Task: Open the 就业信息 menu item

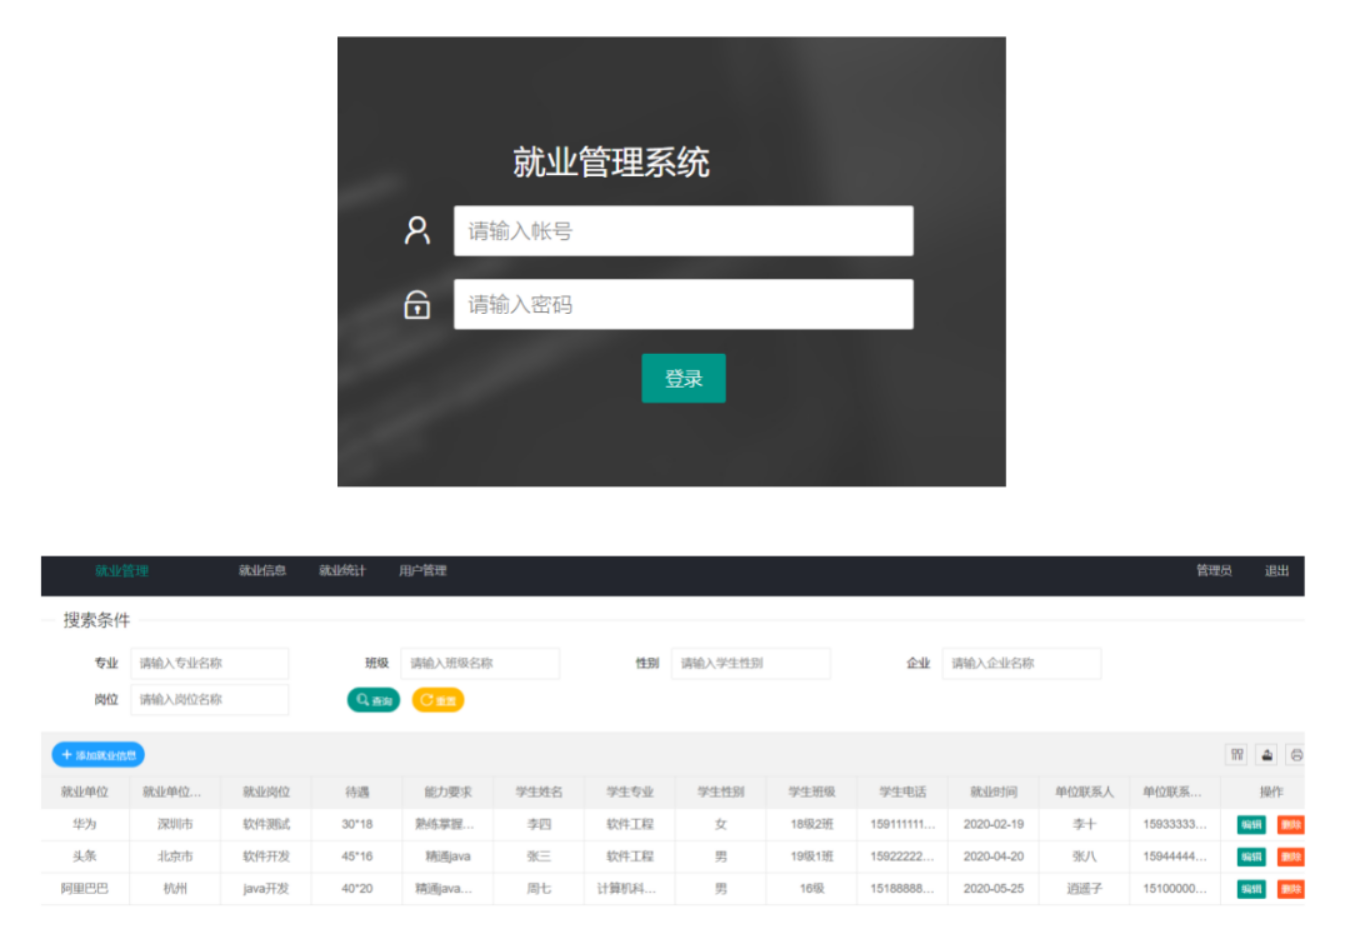Action: click(x=262, y=571)
